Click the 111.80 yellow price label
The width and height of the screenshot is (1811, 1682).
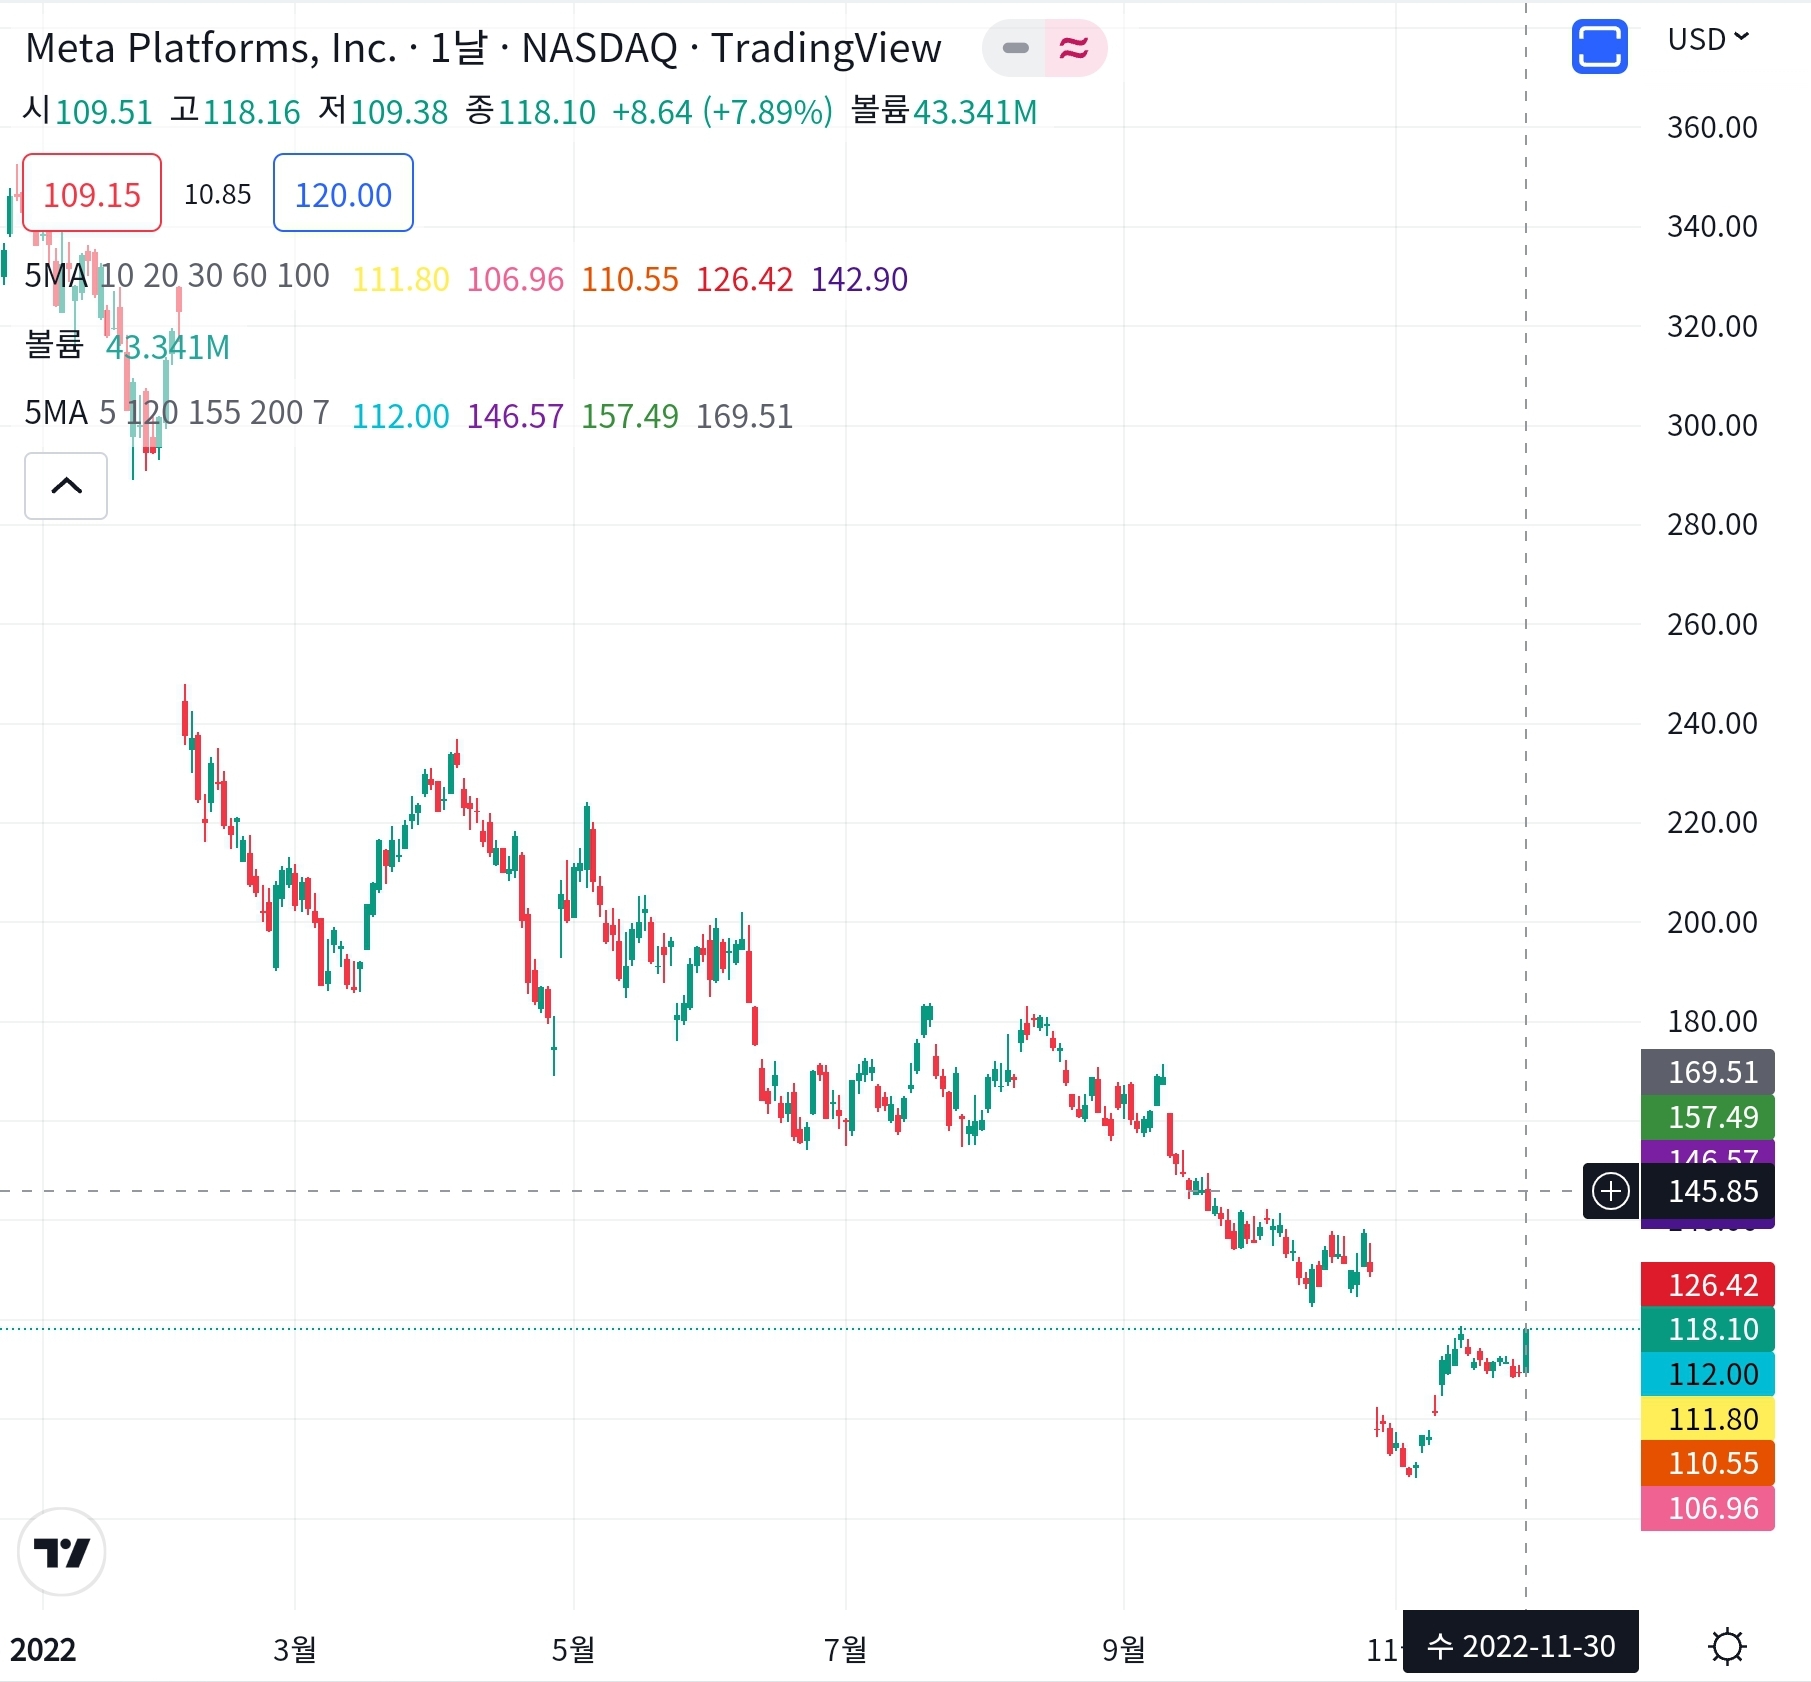tap(1708, 1419)
